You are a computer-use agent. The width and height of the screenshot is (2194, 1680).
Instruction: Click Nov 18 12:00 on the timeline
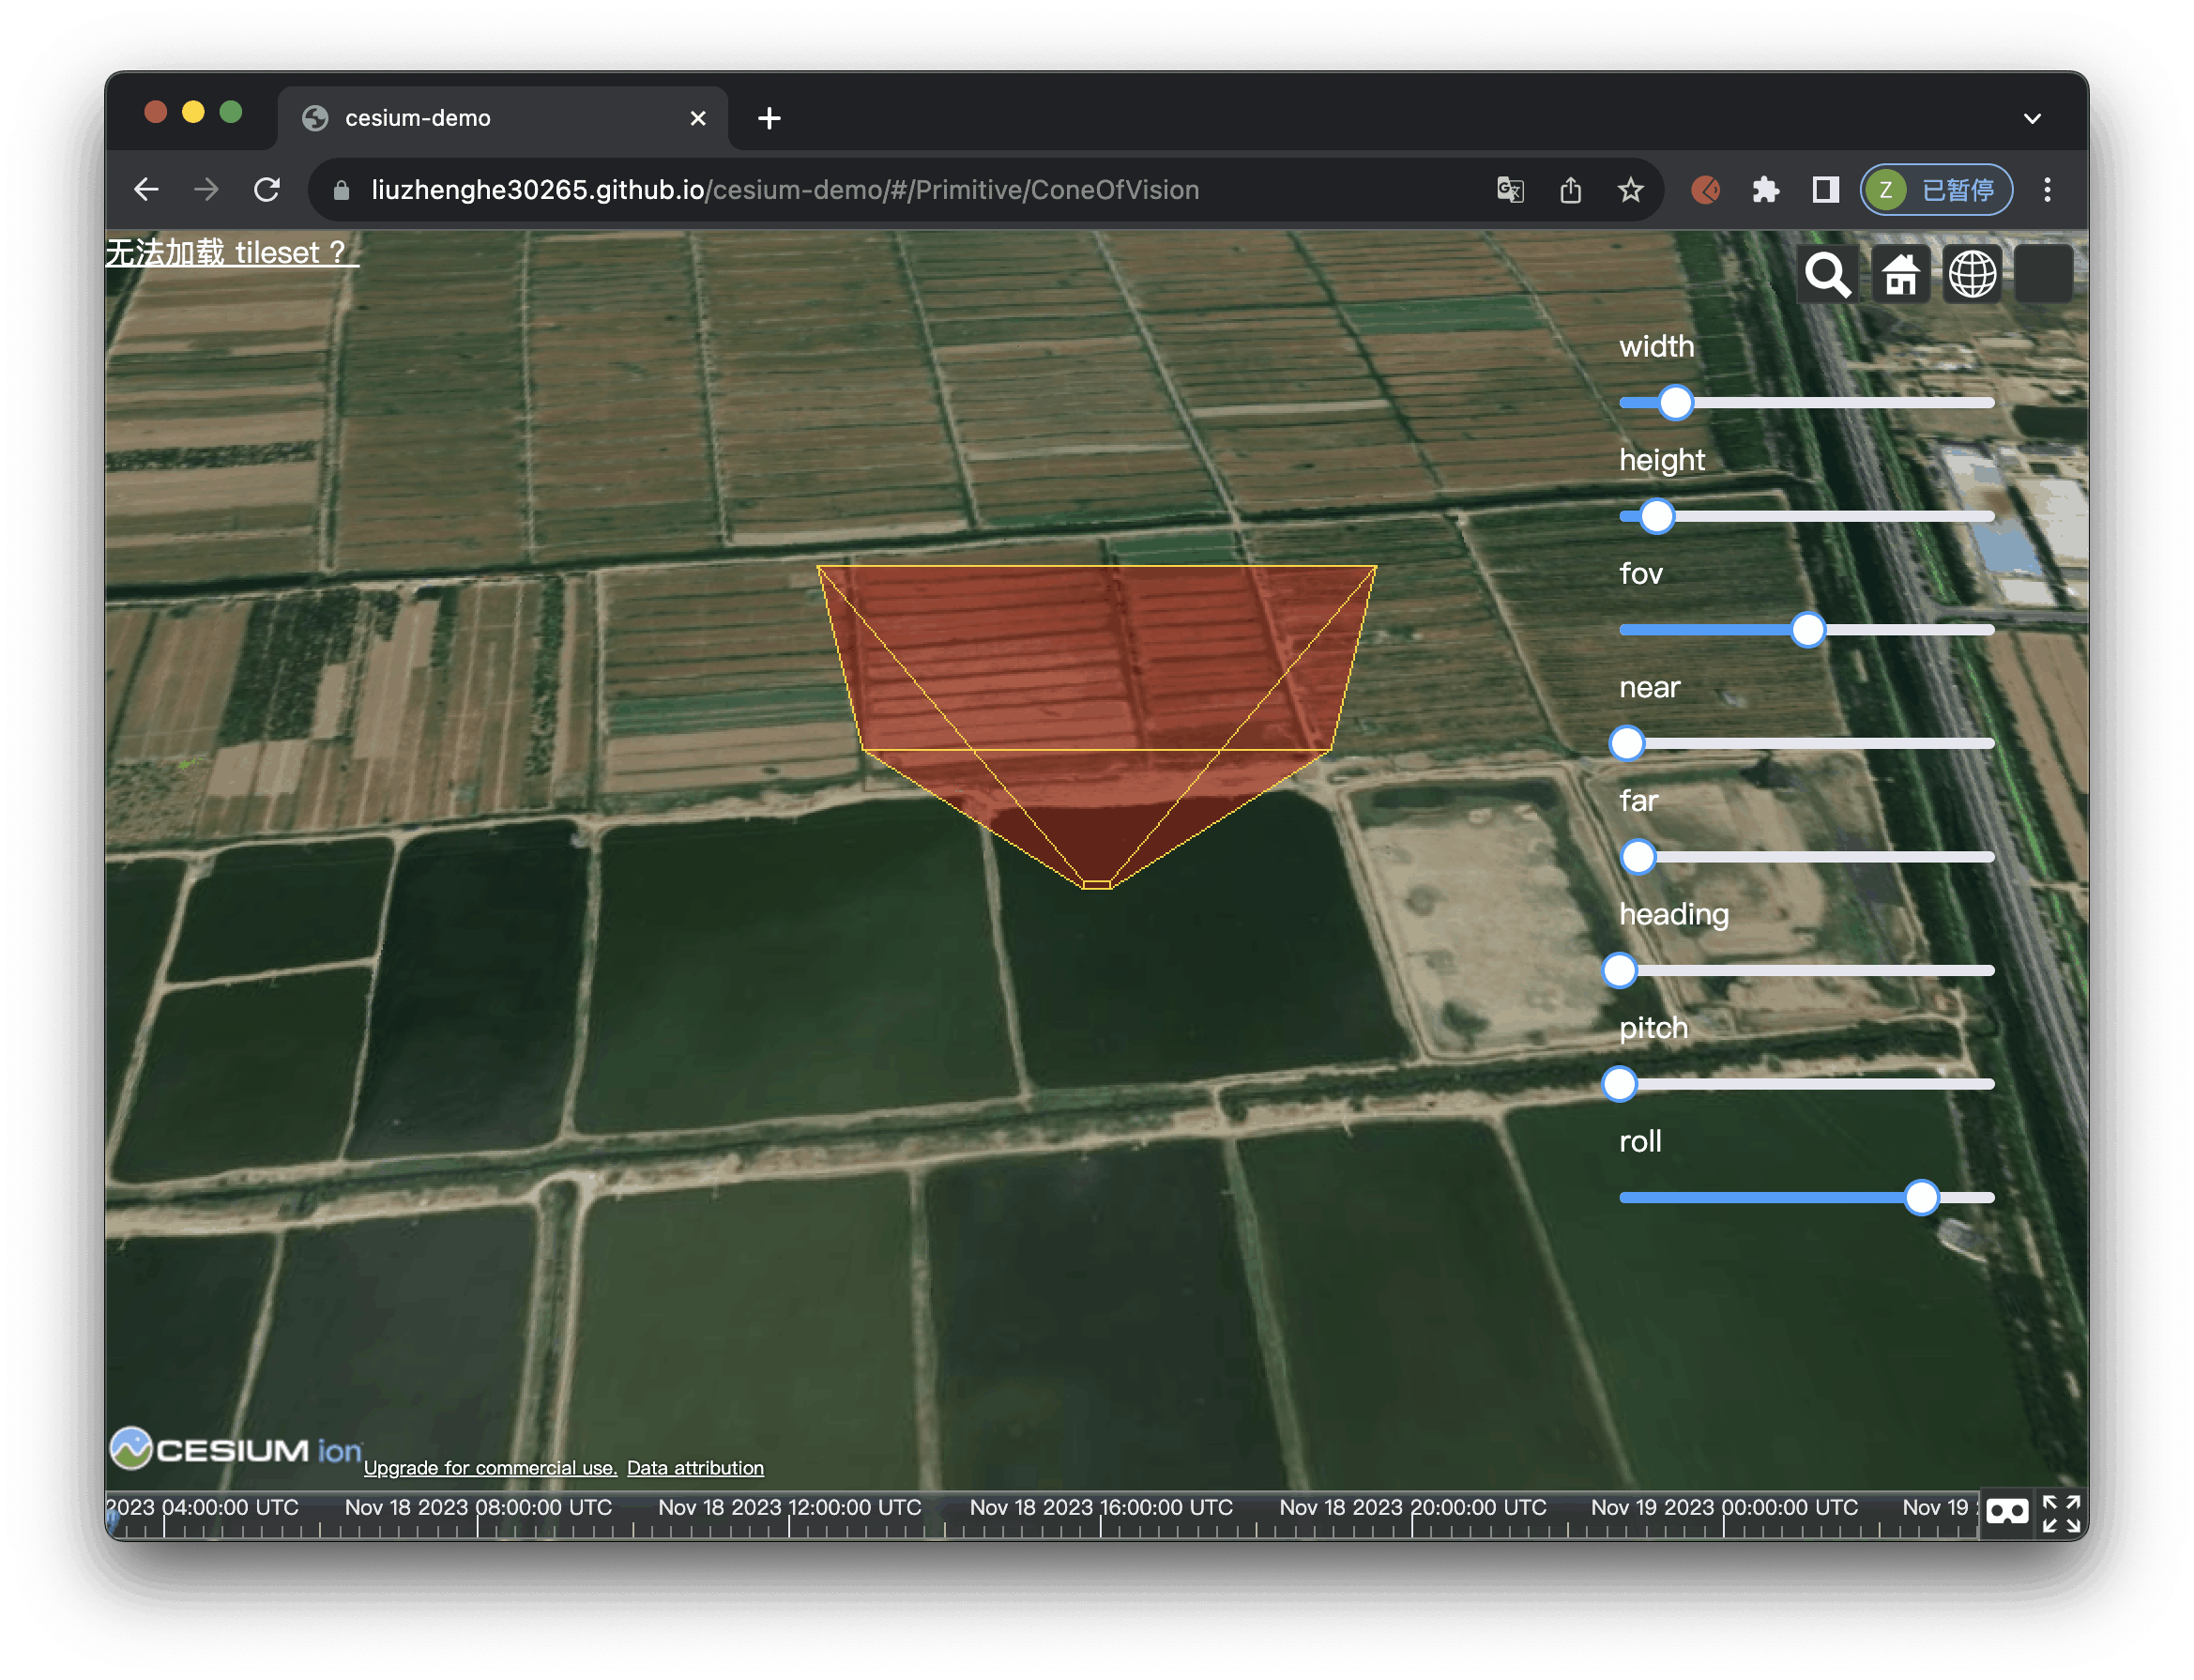(x=790, y=1508)
